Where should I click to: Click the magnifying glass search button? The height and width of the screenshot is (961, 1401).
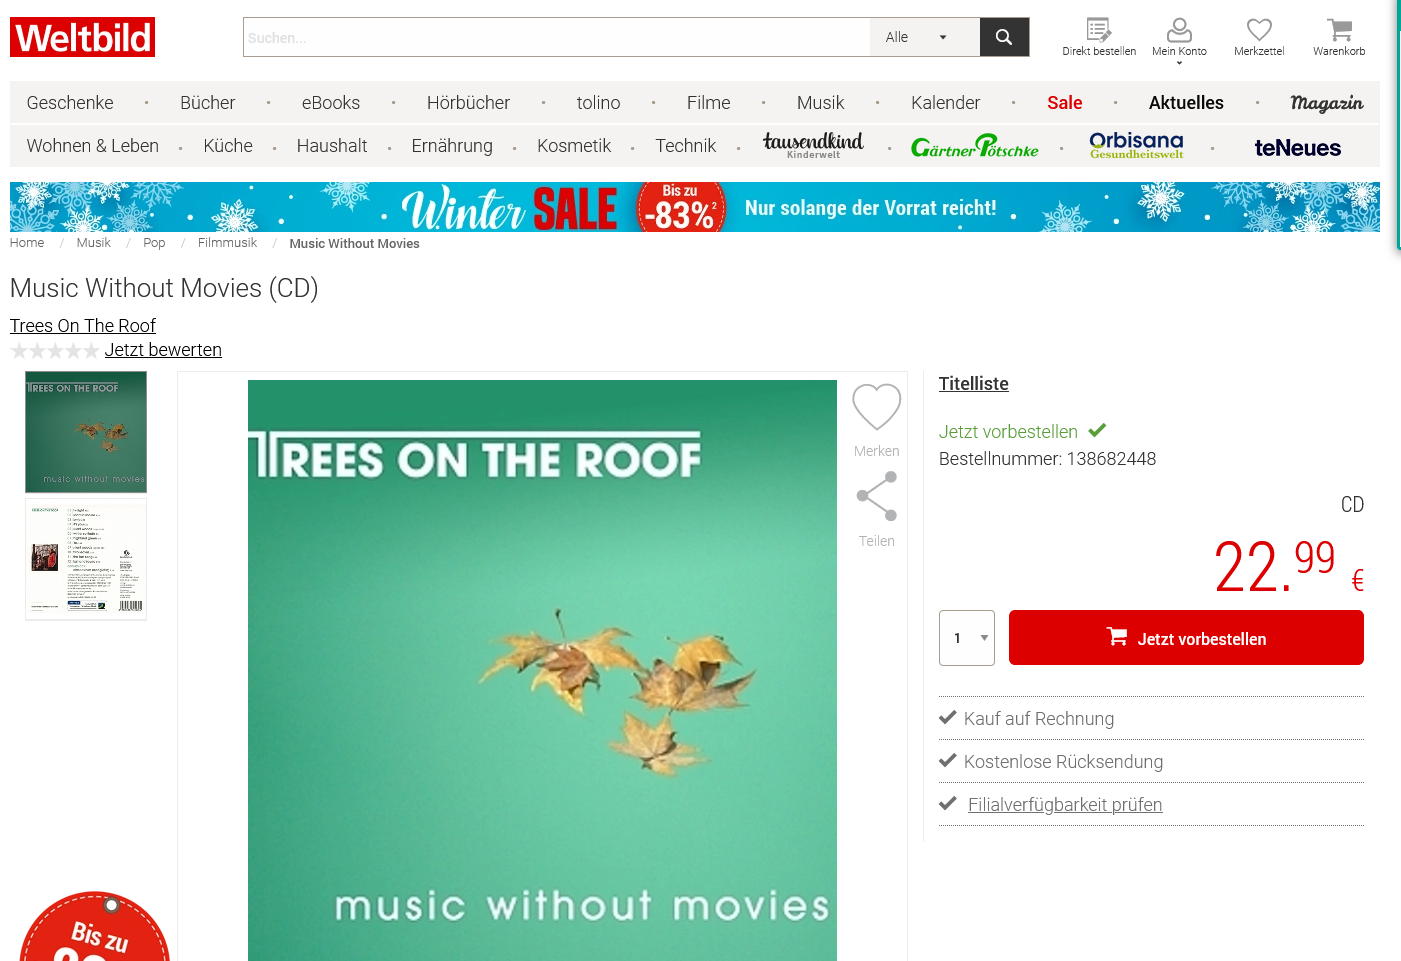point(1004,37)
